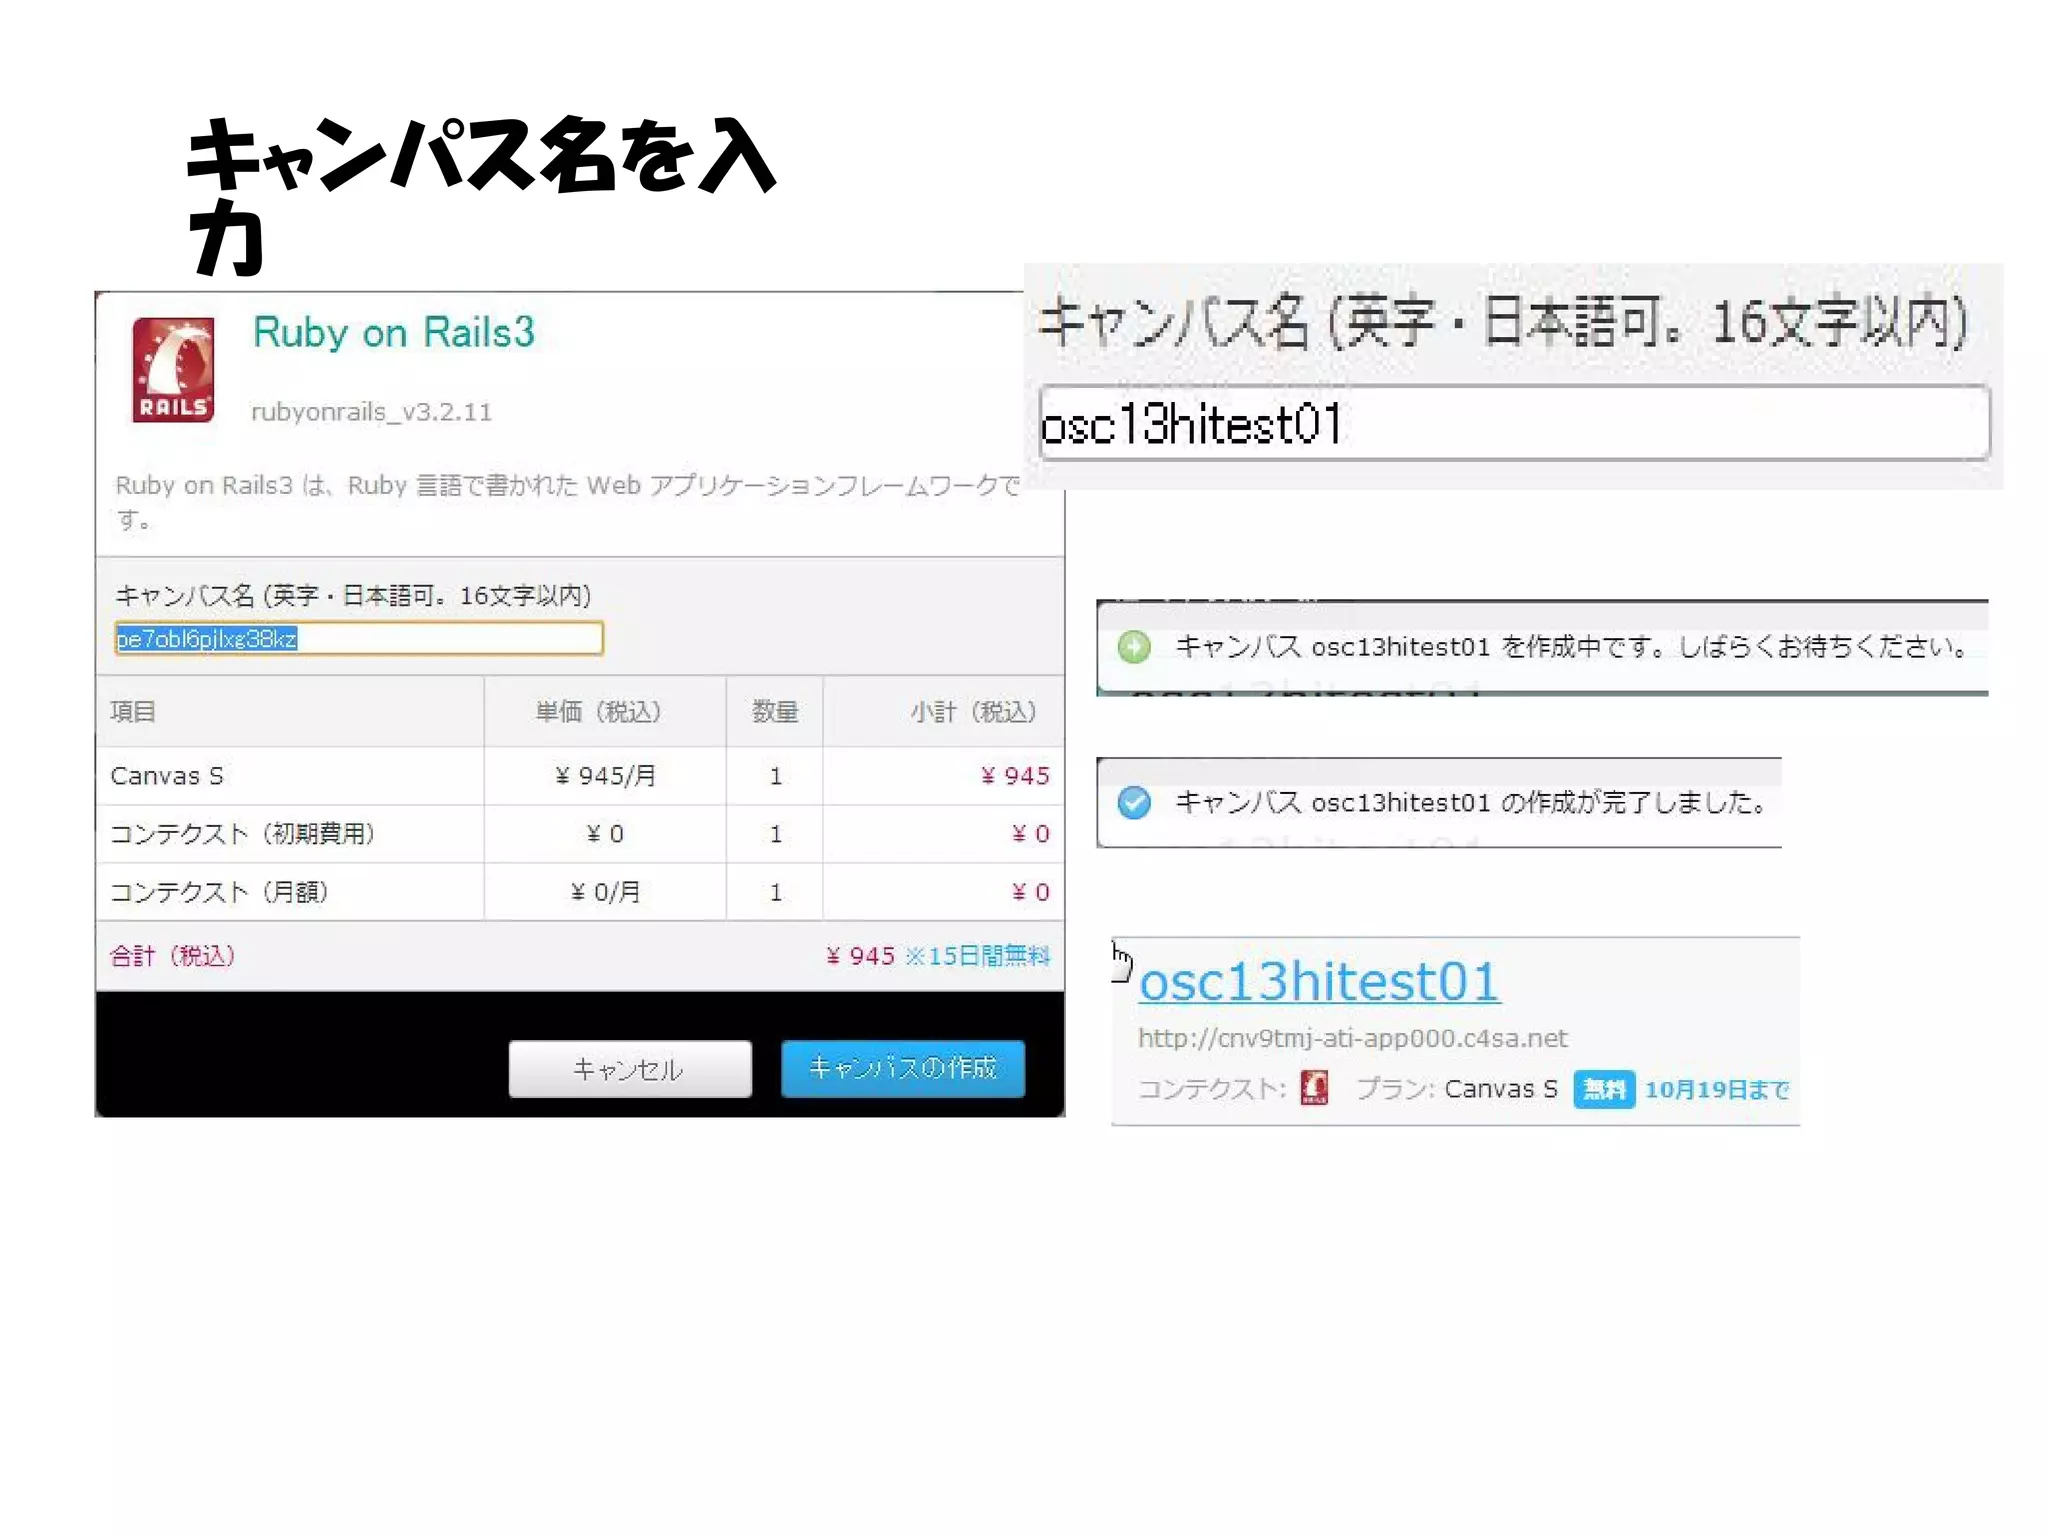Click the コンテクスト（月額） row
Screen dimensions: 2048x1535
tap(580, 892)
